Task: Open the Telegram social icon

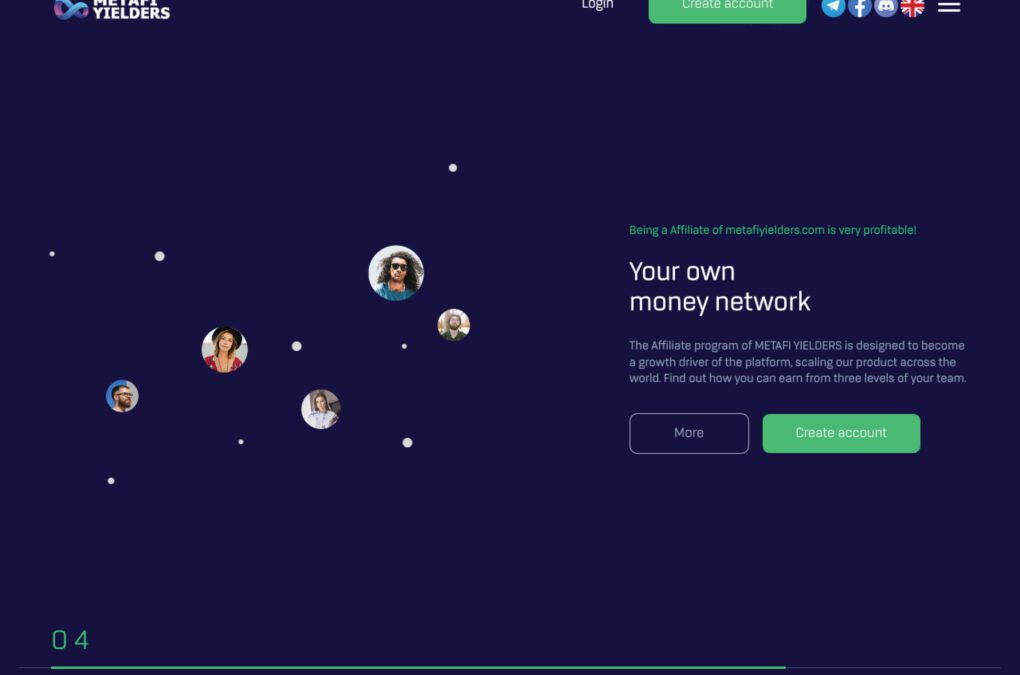Action: 833,7
